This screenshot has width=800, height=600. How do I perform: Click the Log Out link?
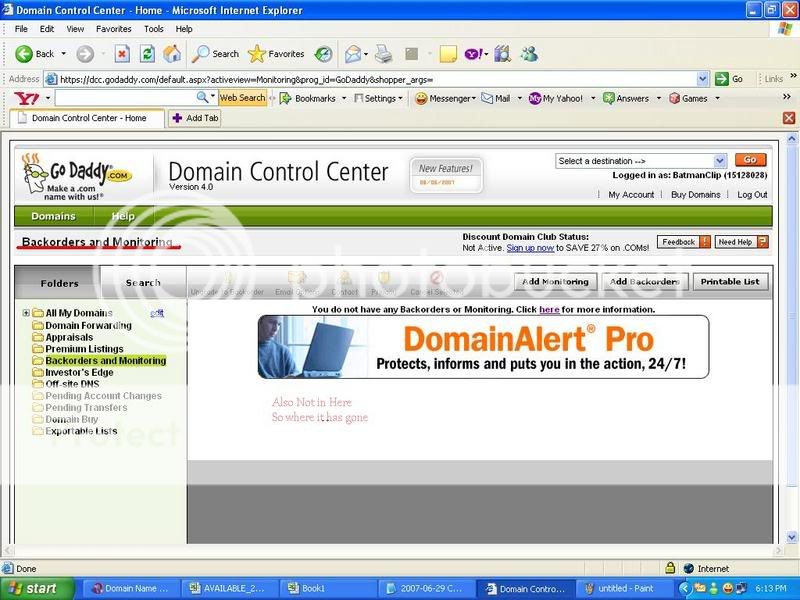tap(752, 194)
